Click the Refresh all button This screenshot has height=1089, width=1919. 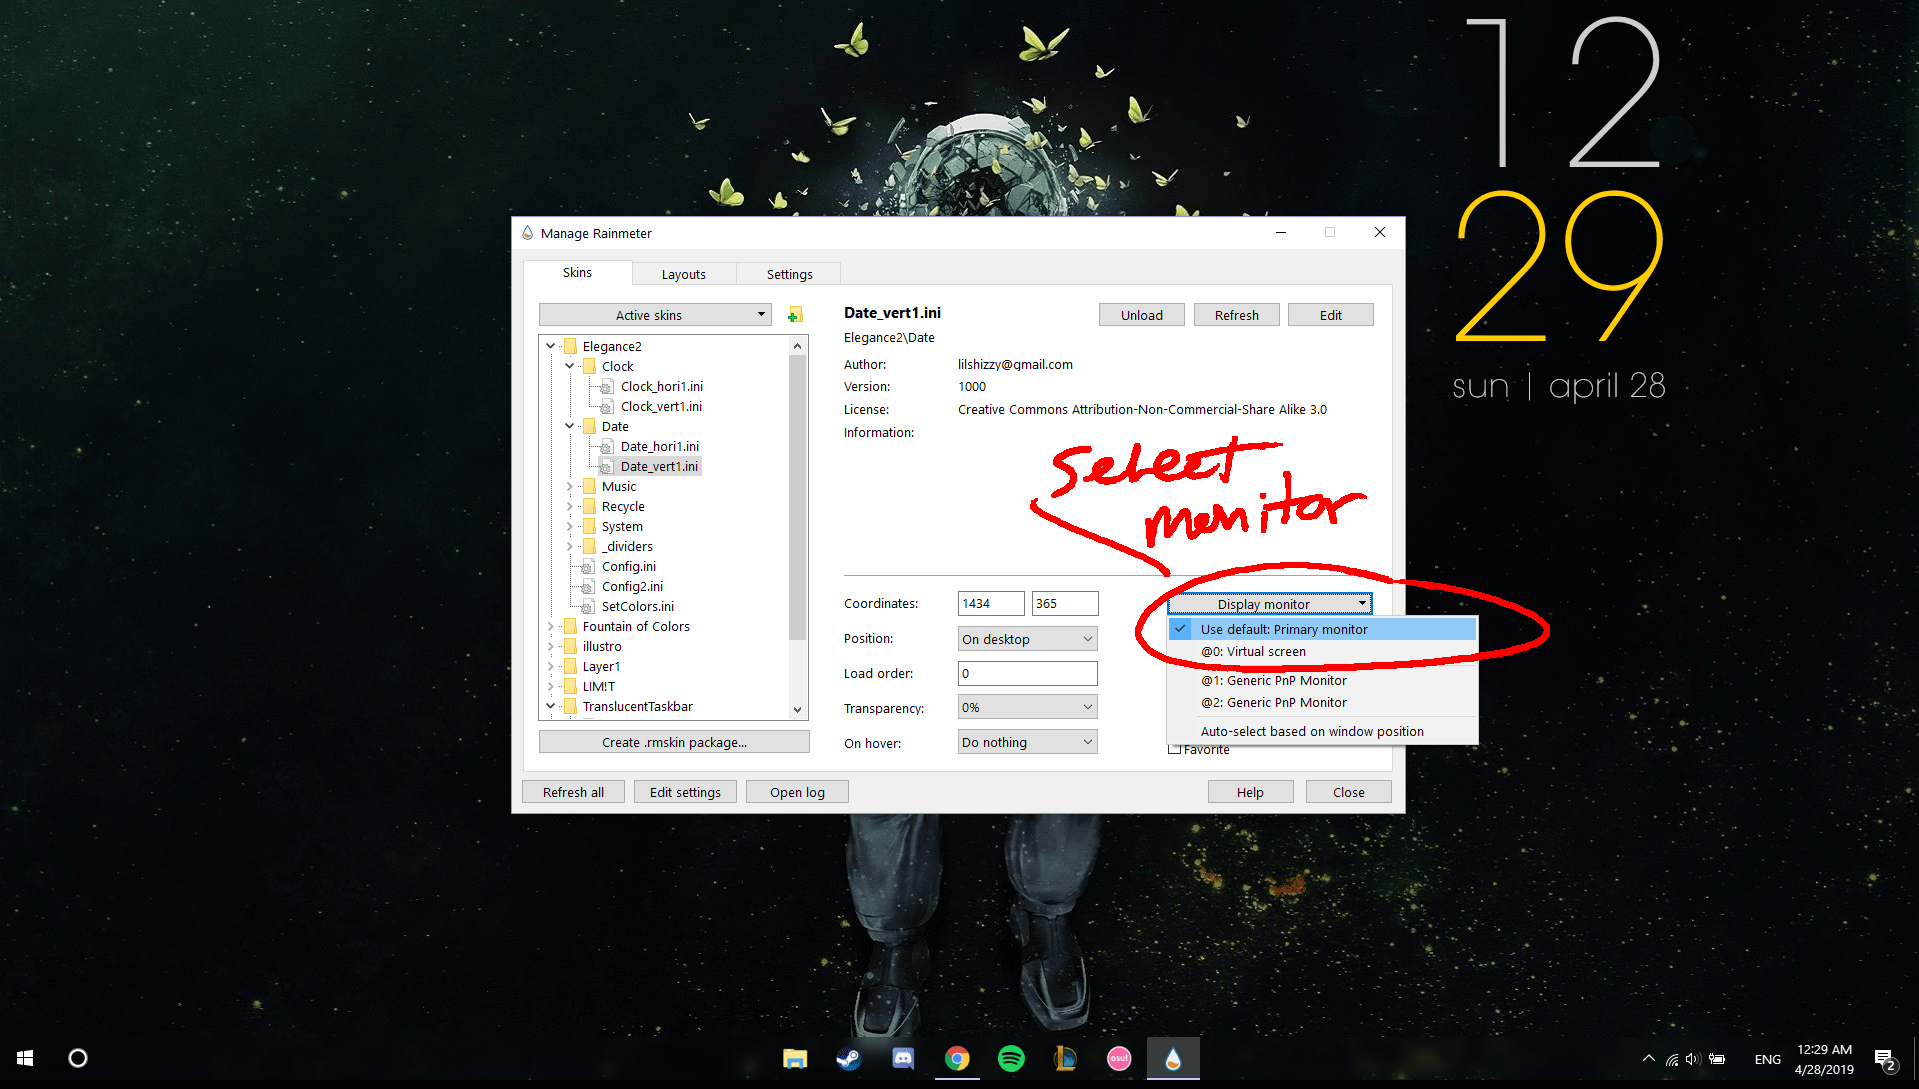pyautogui.click(x=572, y=791)
